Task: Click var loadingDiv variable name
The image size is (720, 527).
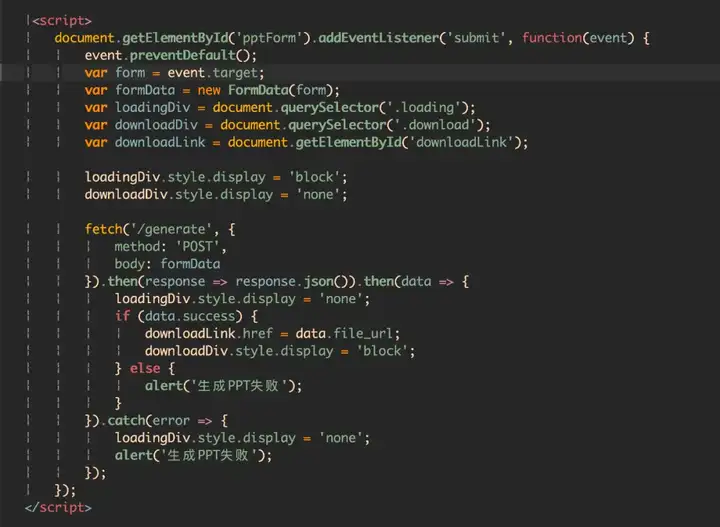Action: (x=152, y=107)
